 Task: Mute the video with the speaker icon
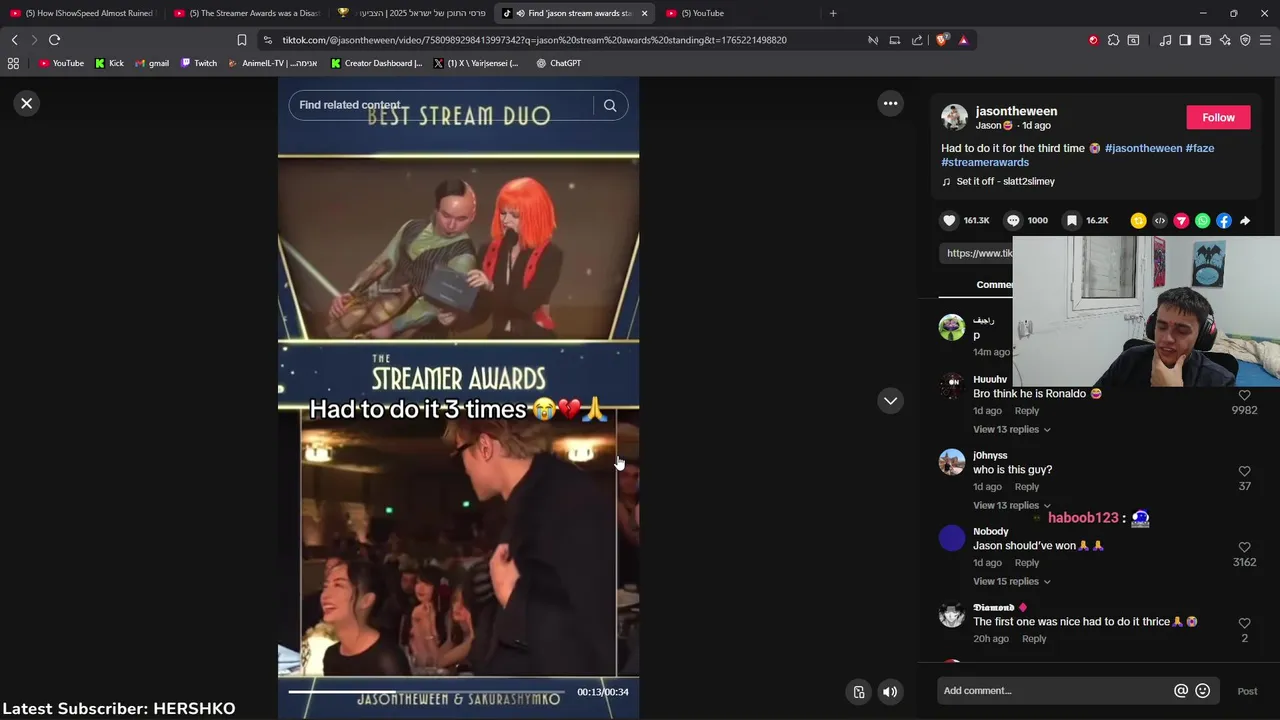[890, 692]
